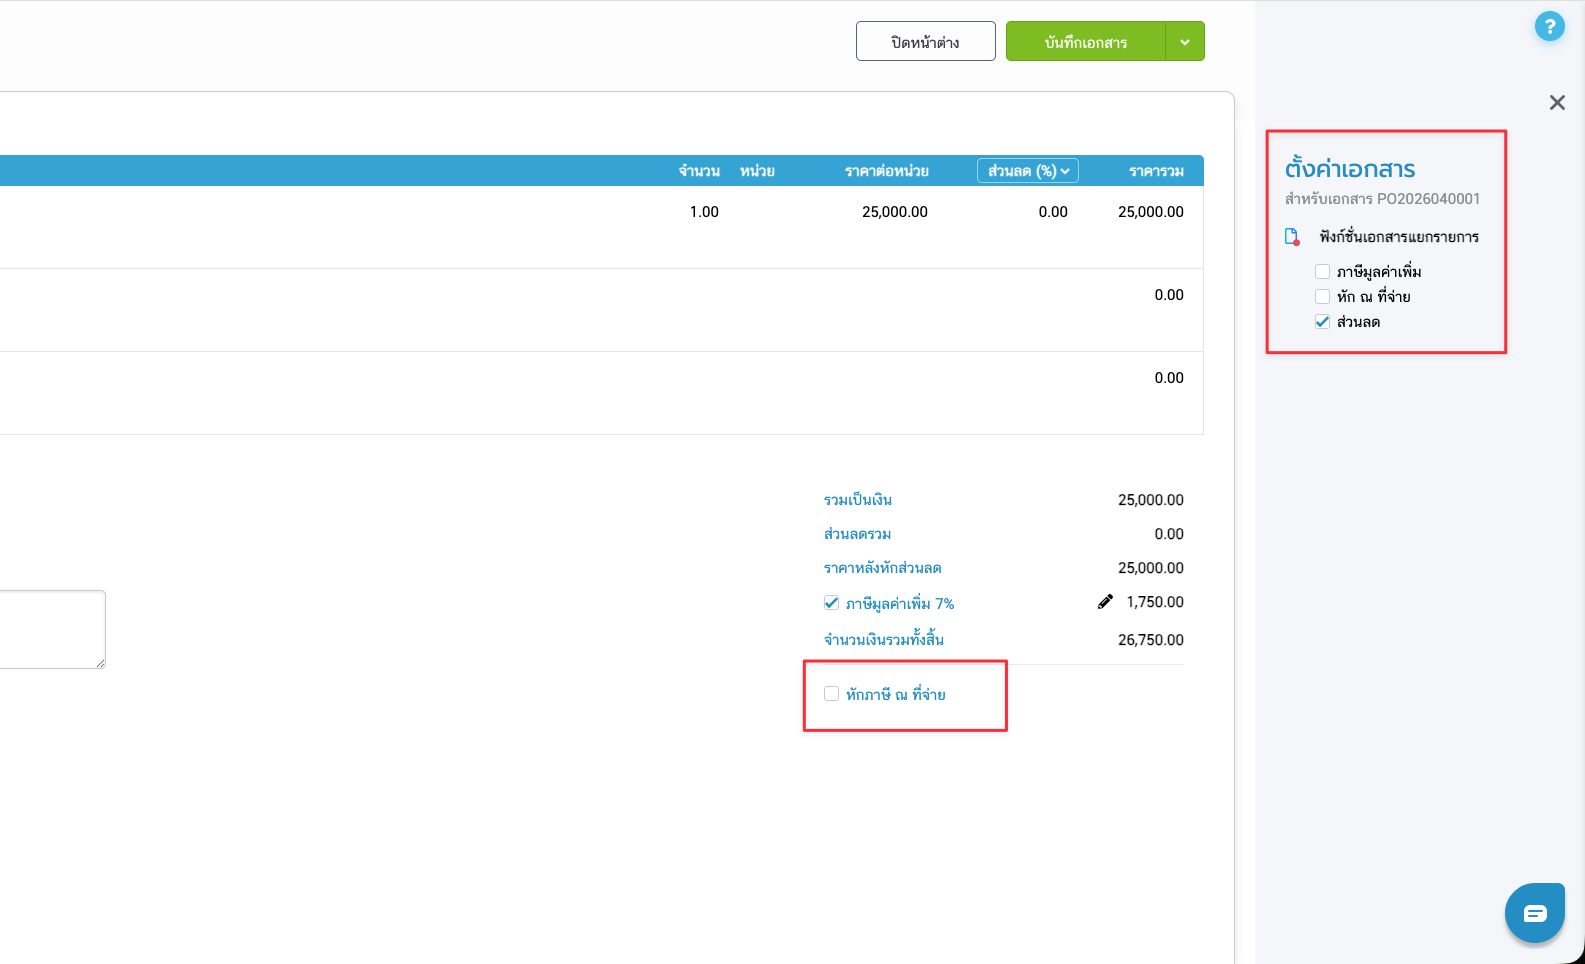This screenshot has height=964, width=1585.
Task: Click the document icon beside ฟังก์ชั่นเอกสารแยกรายการ
Action: coord(1292,237)
